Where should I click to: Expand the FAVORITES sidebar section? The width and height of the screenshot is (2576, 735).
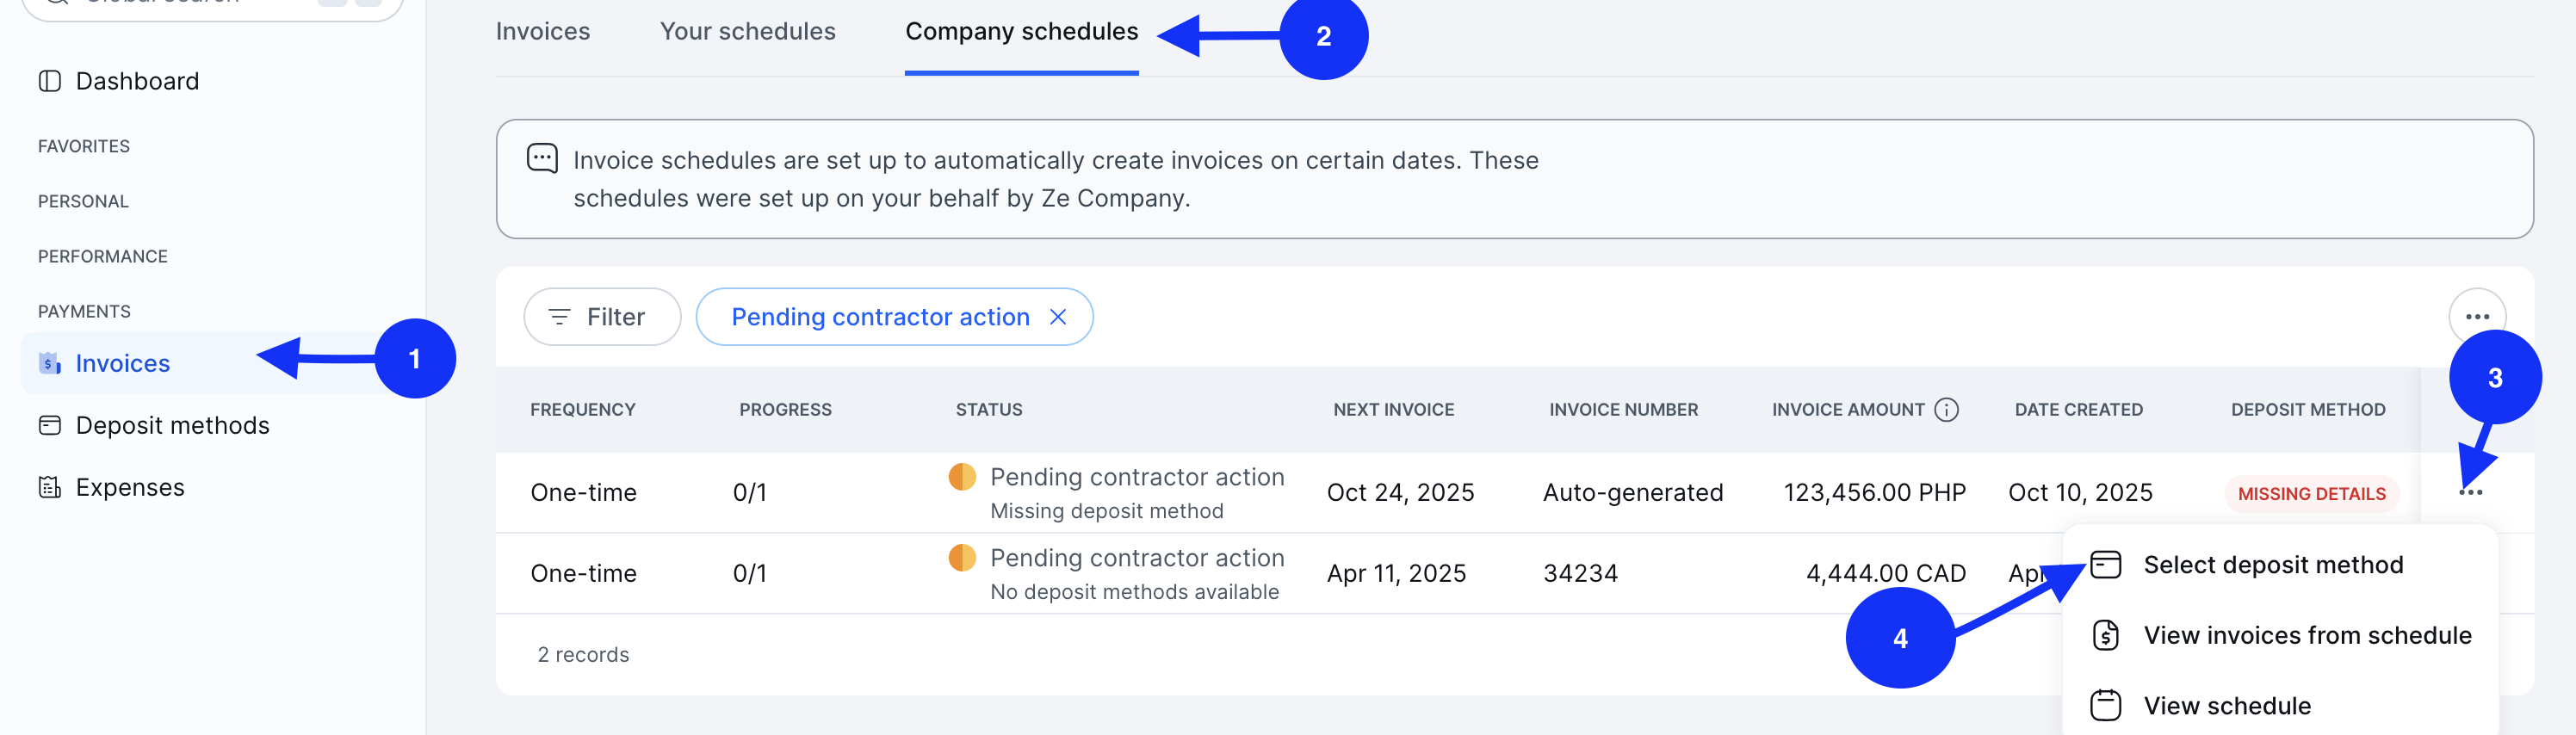click(x=84, y=146)
